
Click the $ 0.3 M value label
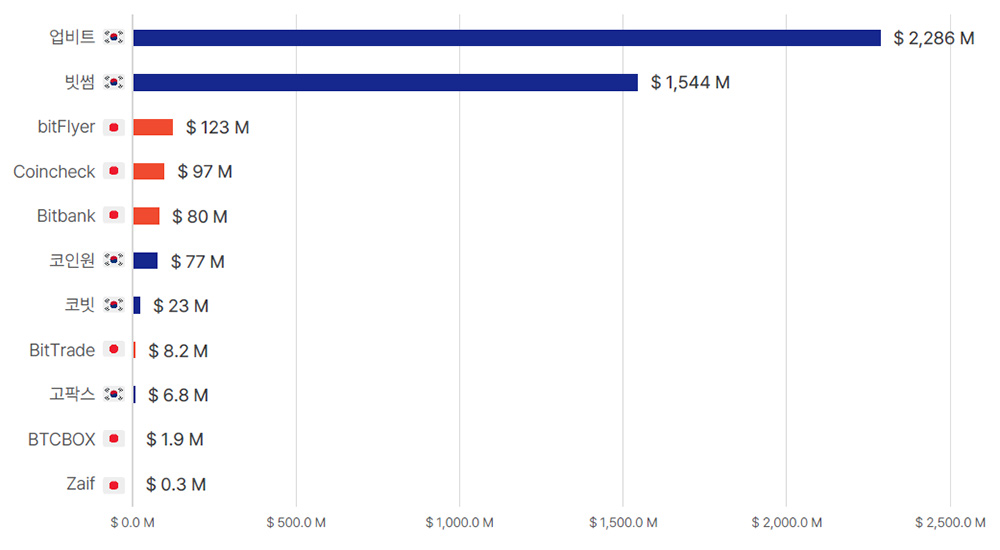176,484
